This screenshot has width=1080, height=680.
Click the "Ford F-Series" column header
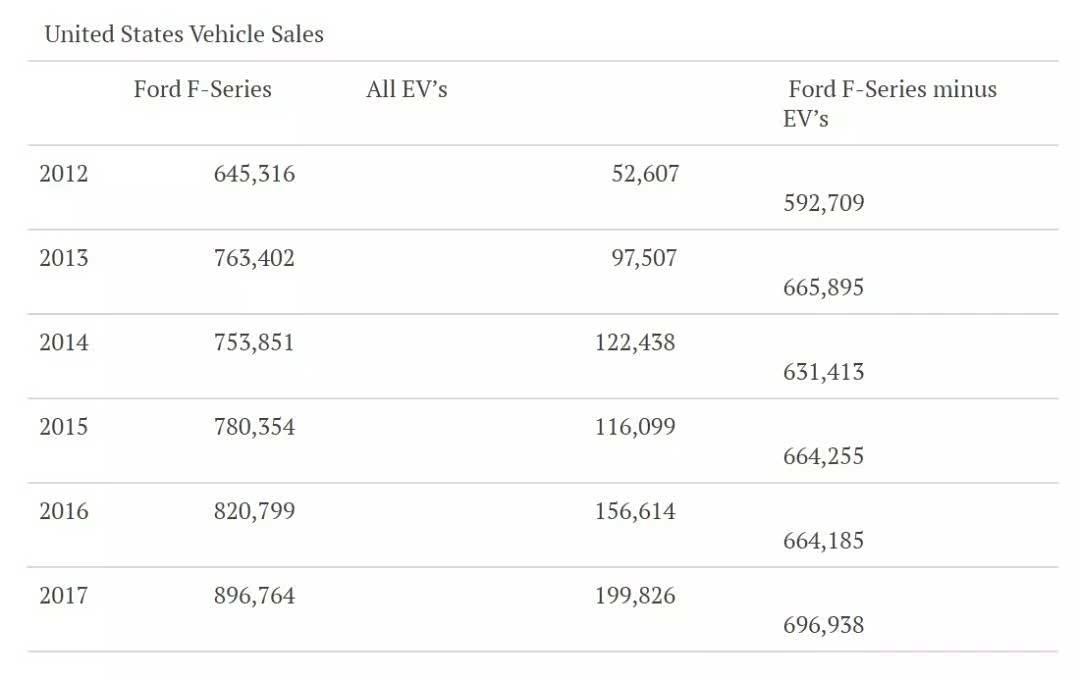point(203,89)
